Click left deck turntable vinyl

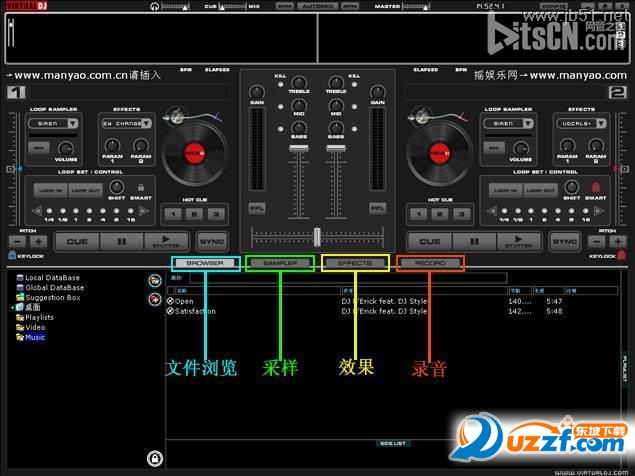(x=195, y=153)
